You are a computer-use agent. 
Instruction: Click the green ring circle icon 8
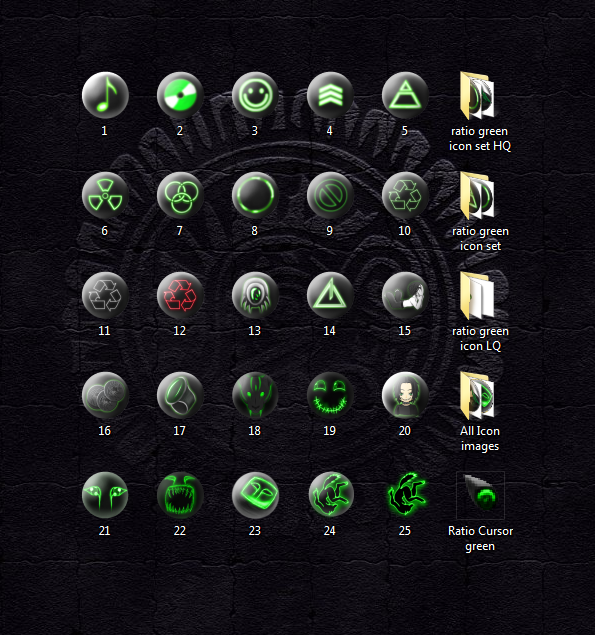point(255,196)
